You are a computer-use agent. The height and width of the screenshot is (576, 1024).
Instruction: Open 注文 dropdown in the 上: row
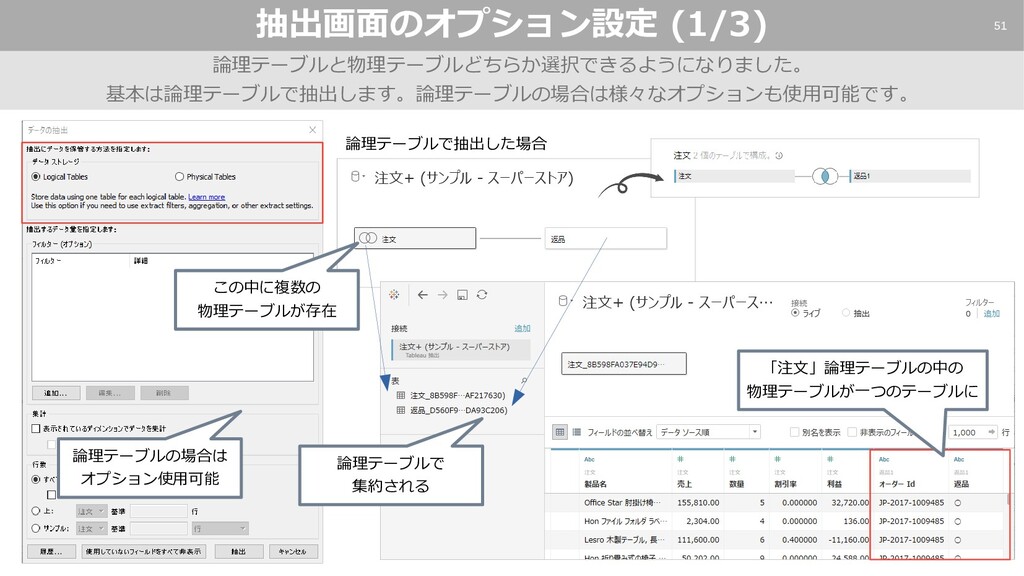point(91,511)
